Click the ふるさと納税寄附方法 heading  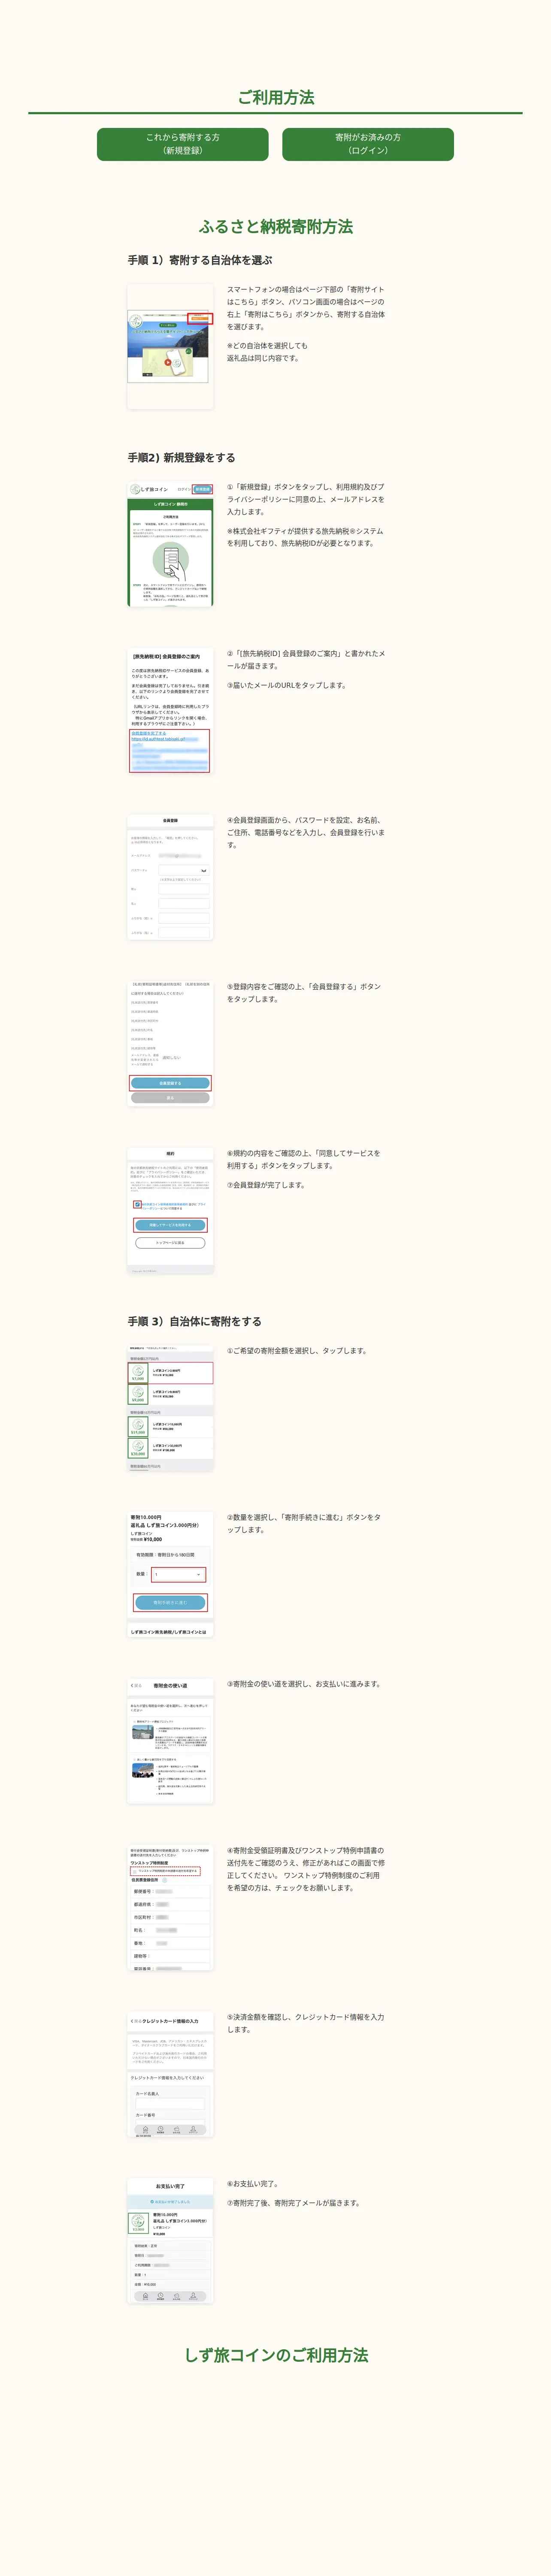pyautogui.click(x=276, y=227)
